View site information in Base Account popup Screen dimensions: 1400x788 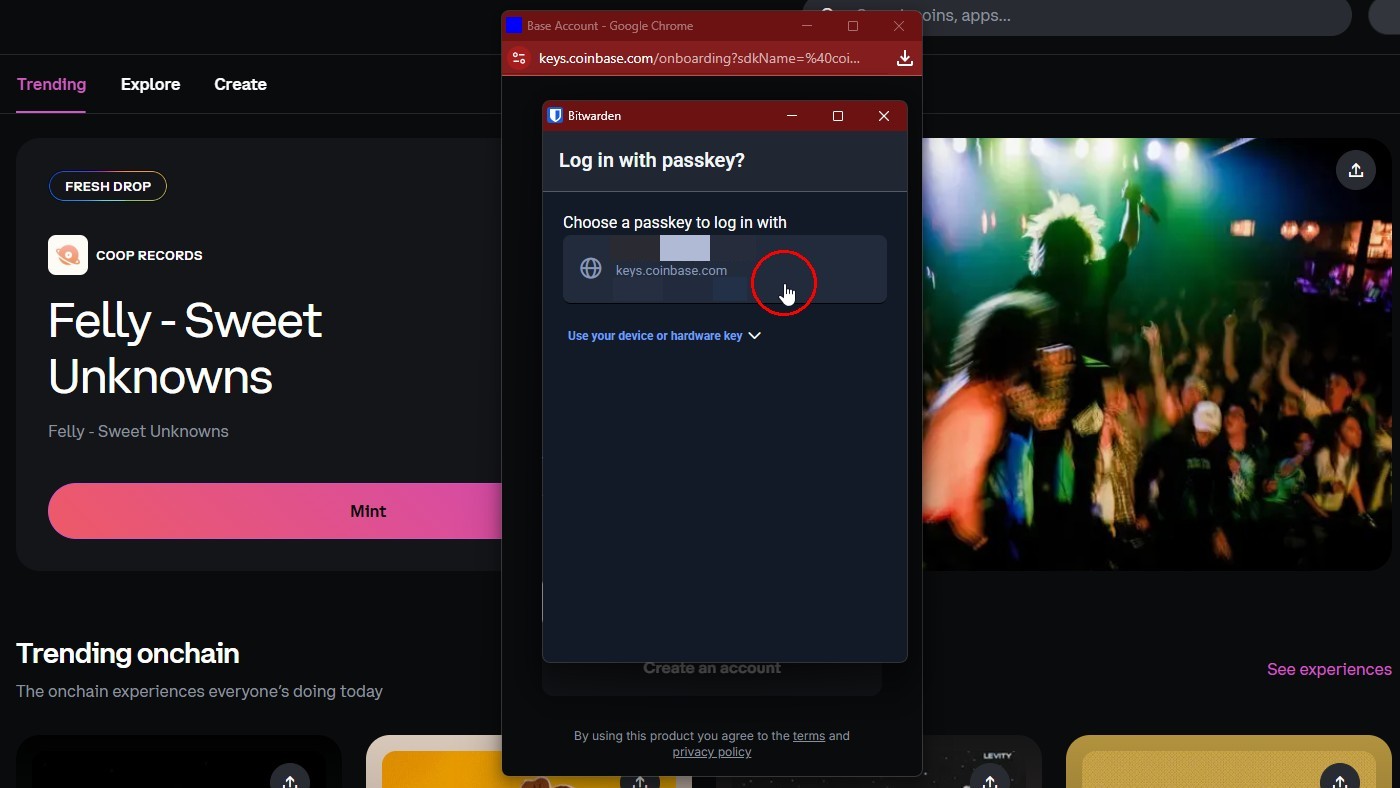pyautogui.click(x=519, y=58)
